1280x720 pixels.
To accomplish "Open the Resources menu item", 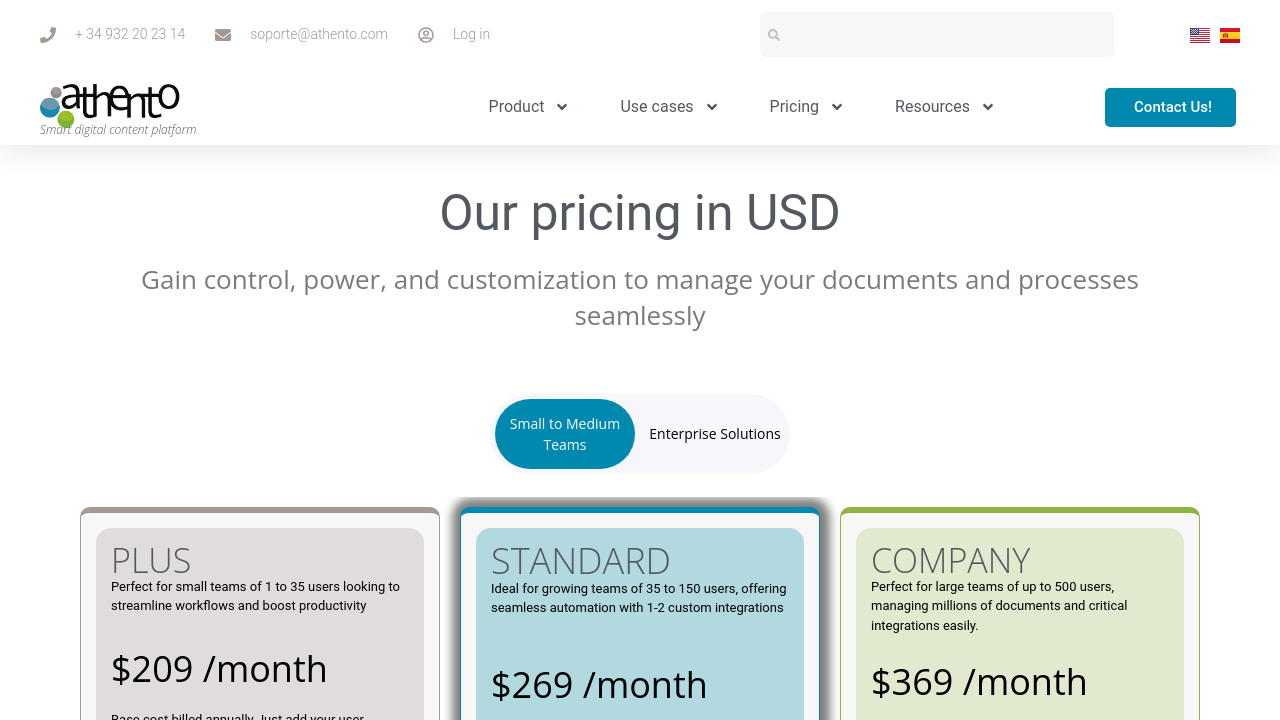I will tap(932, 107).
